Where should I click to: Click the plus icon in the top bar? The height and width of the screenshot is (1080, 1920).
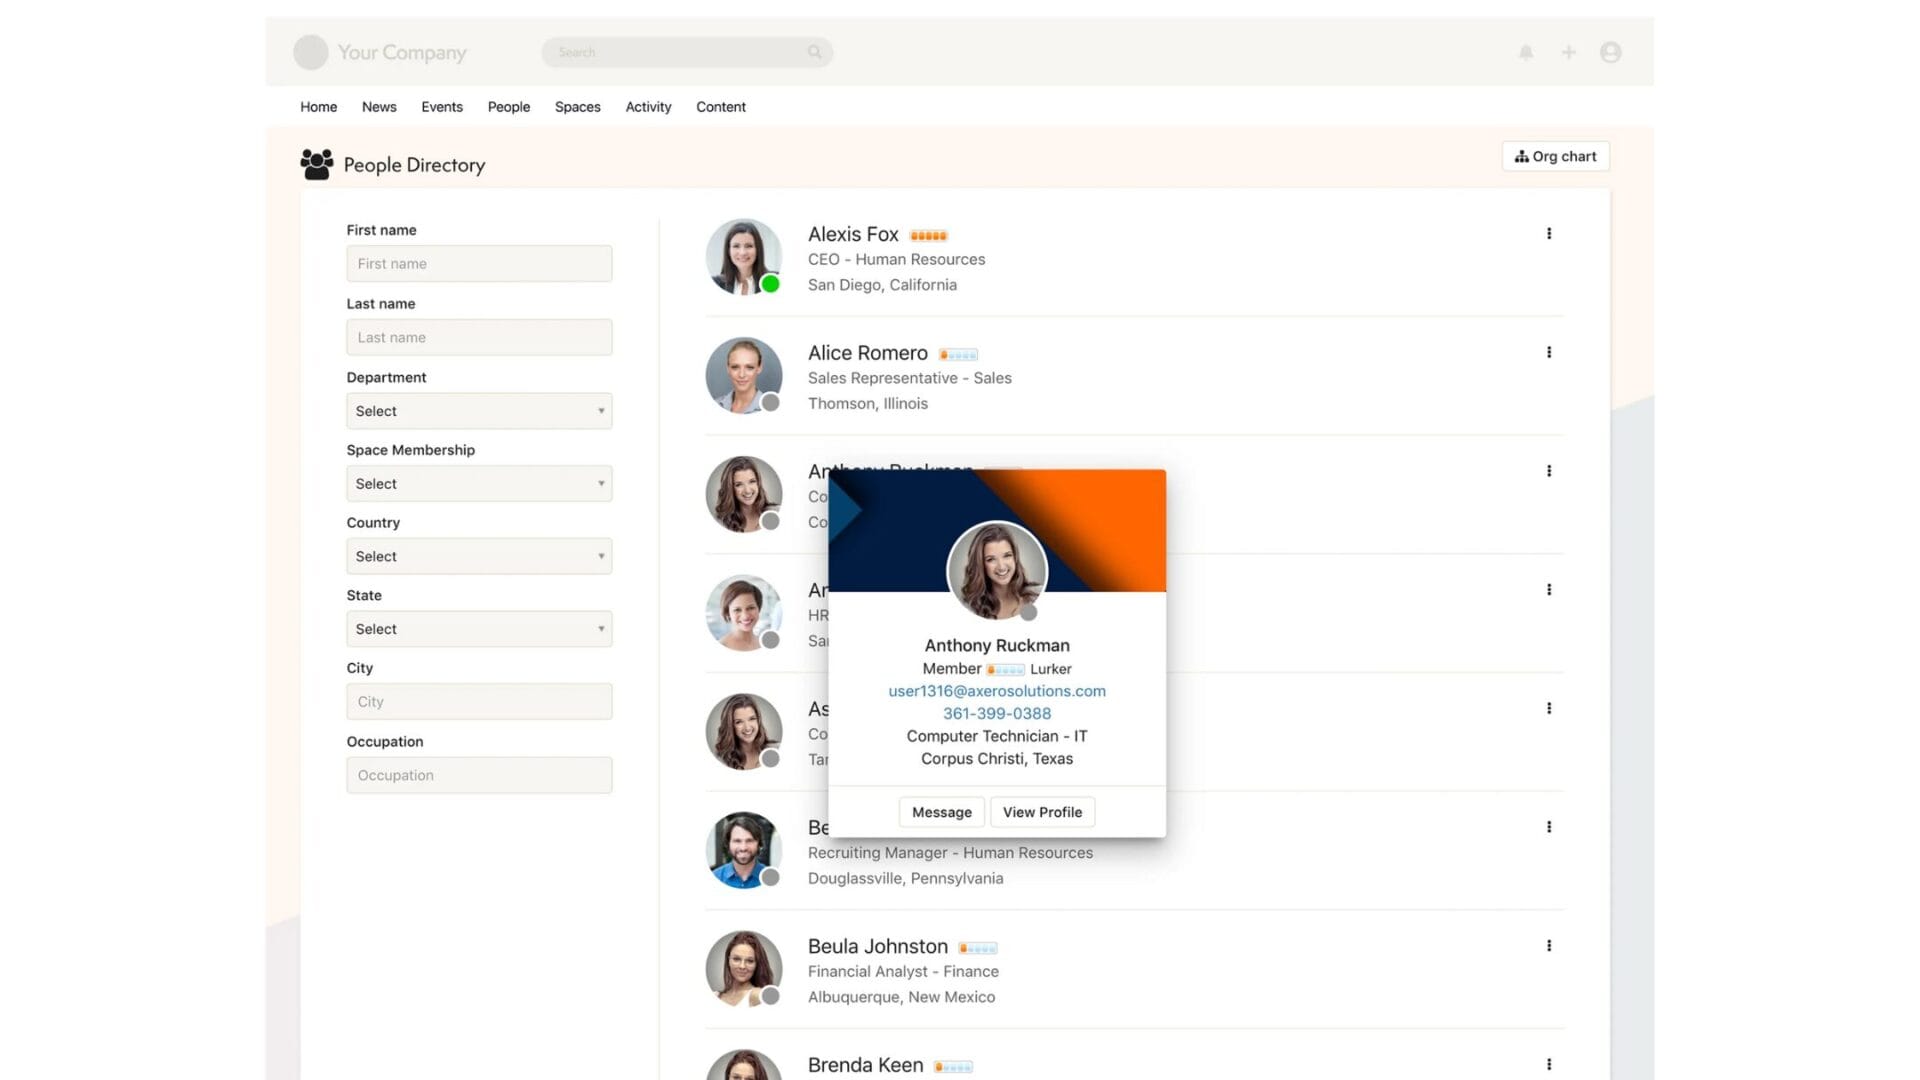coord(1568,52)
